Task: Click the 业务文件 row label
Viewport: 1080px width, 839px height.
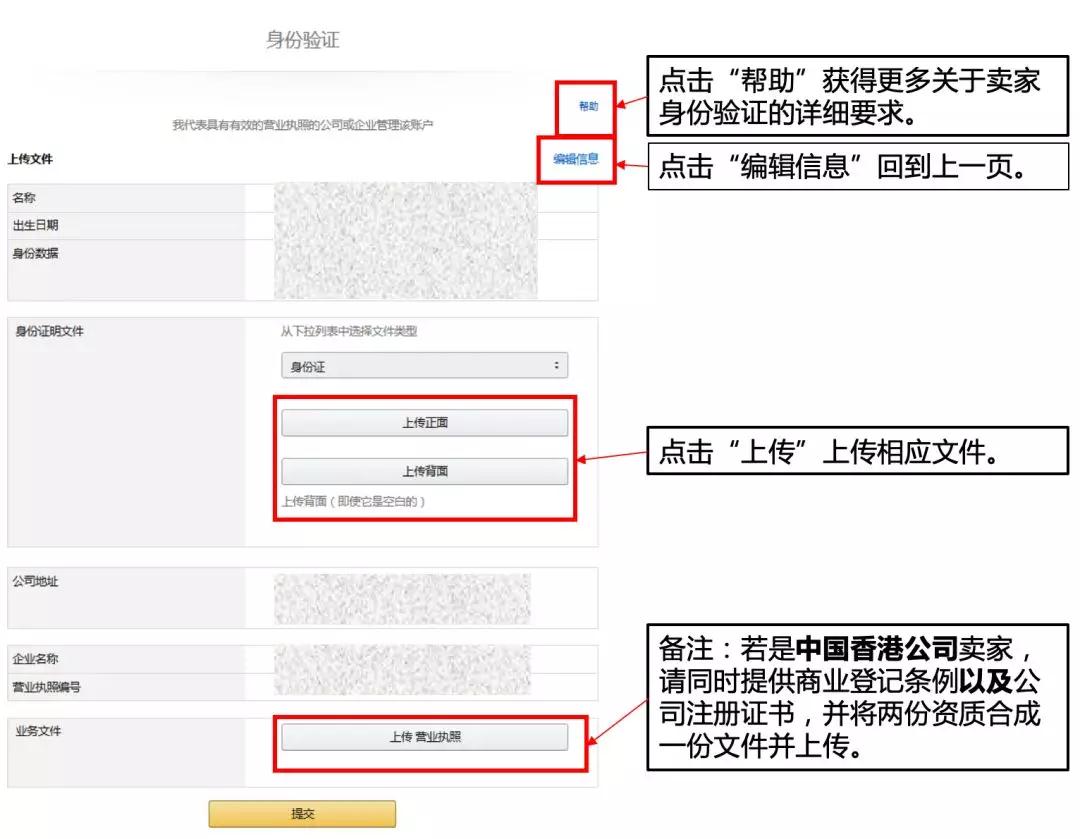Action: [x=36, y=736]
